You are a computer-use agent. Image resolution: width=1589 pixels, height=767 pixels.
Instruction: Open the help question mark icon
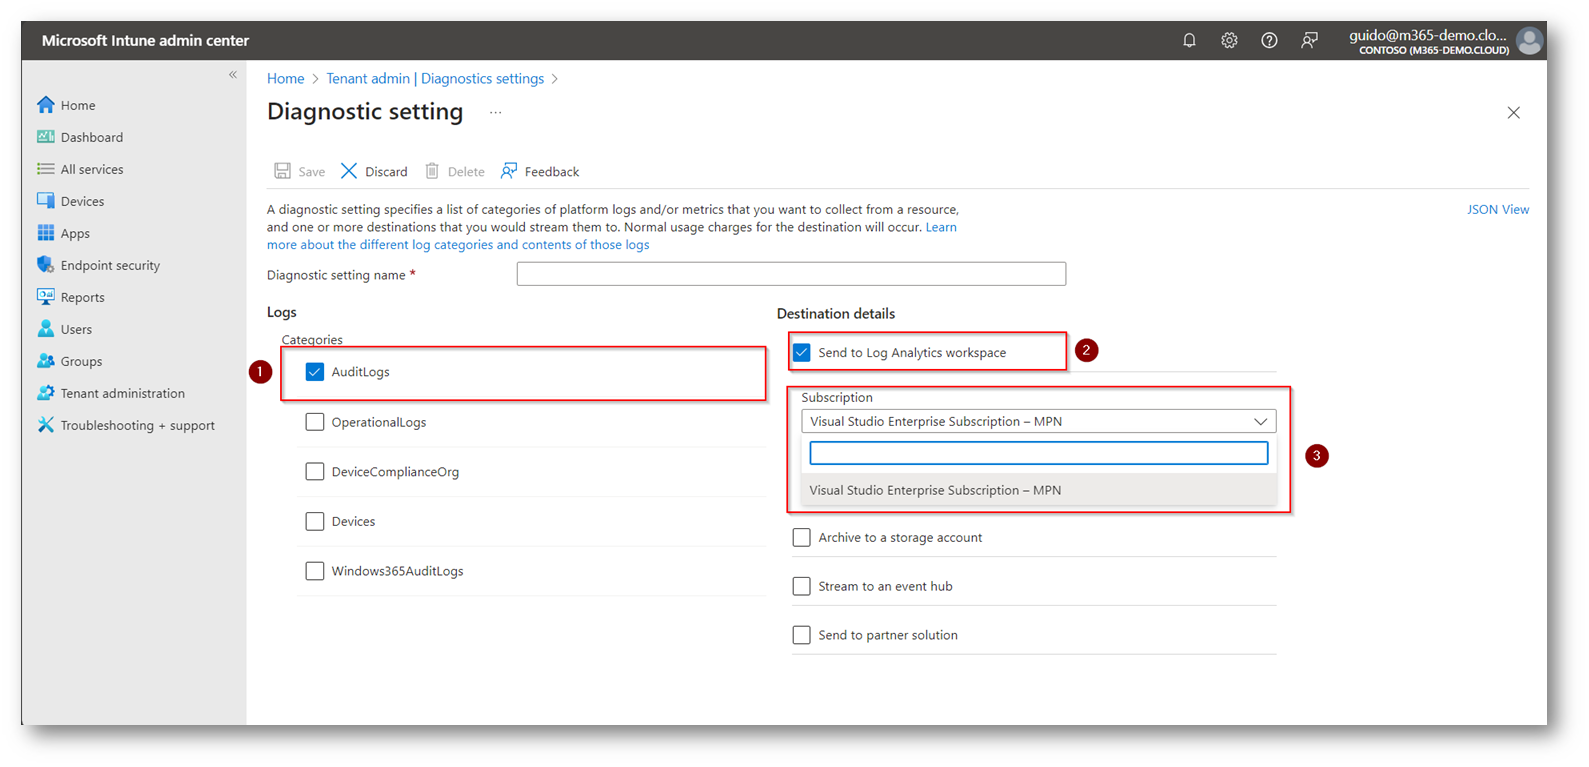1269,41
